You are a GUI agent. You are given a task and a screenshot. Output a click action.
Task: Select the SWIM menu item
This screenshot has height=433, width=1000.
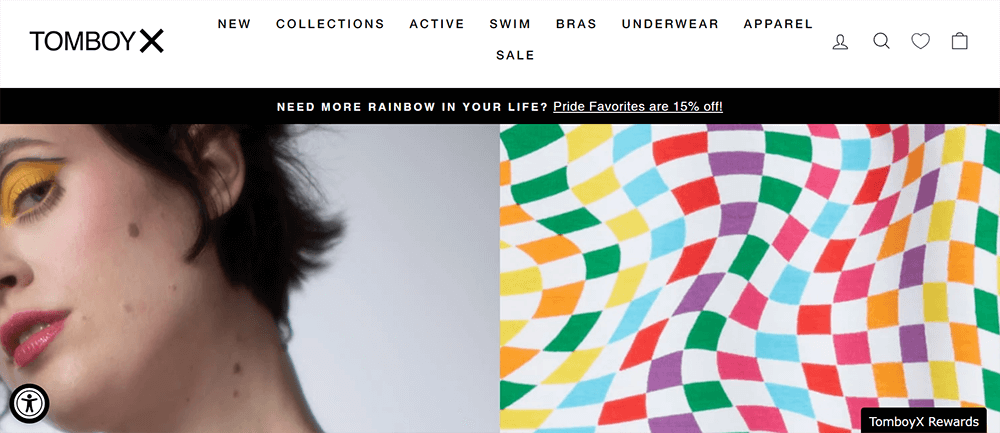[510, 24]
